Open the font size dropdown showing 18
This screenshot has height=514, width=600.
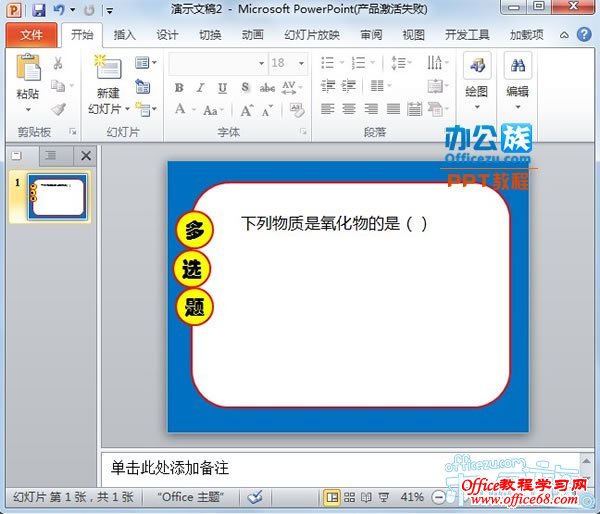click(x=288, y=62)
